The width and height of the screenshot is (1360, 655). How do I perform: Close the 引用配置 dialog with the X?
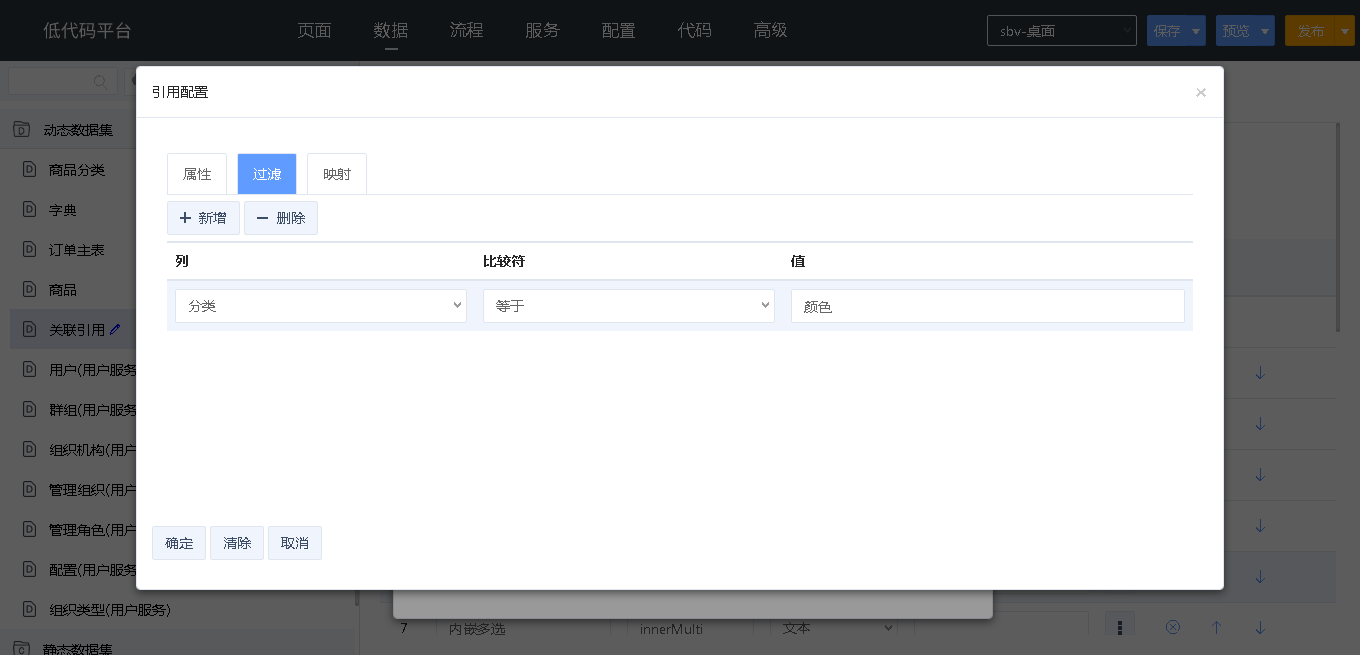(1200, 92)
